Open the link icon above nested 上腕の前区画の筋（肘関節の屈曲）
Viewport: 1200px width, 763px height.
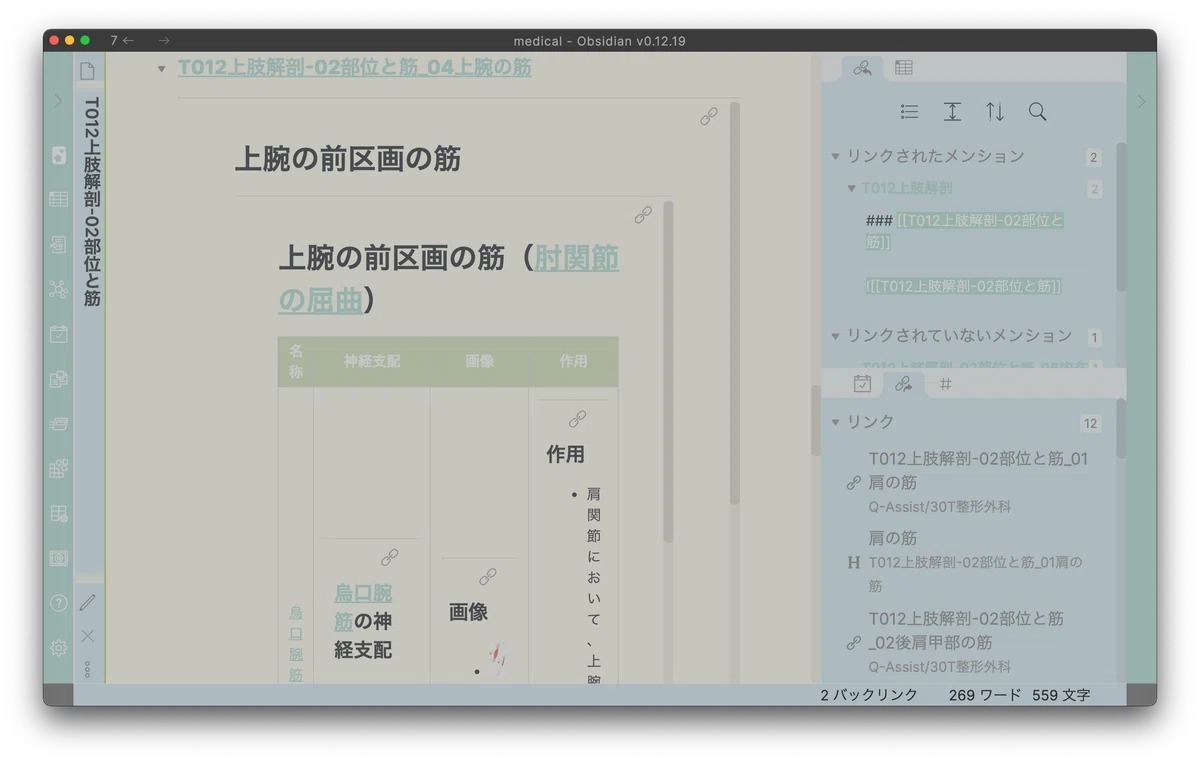(x=643, y=215)
